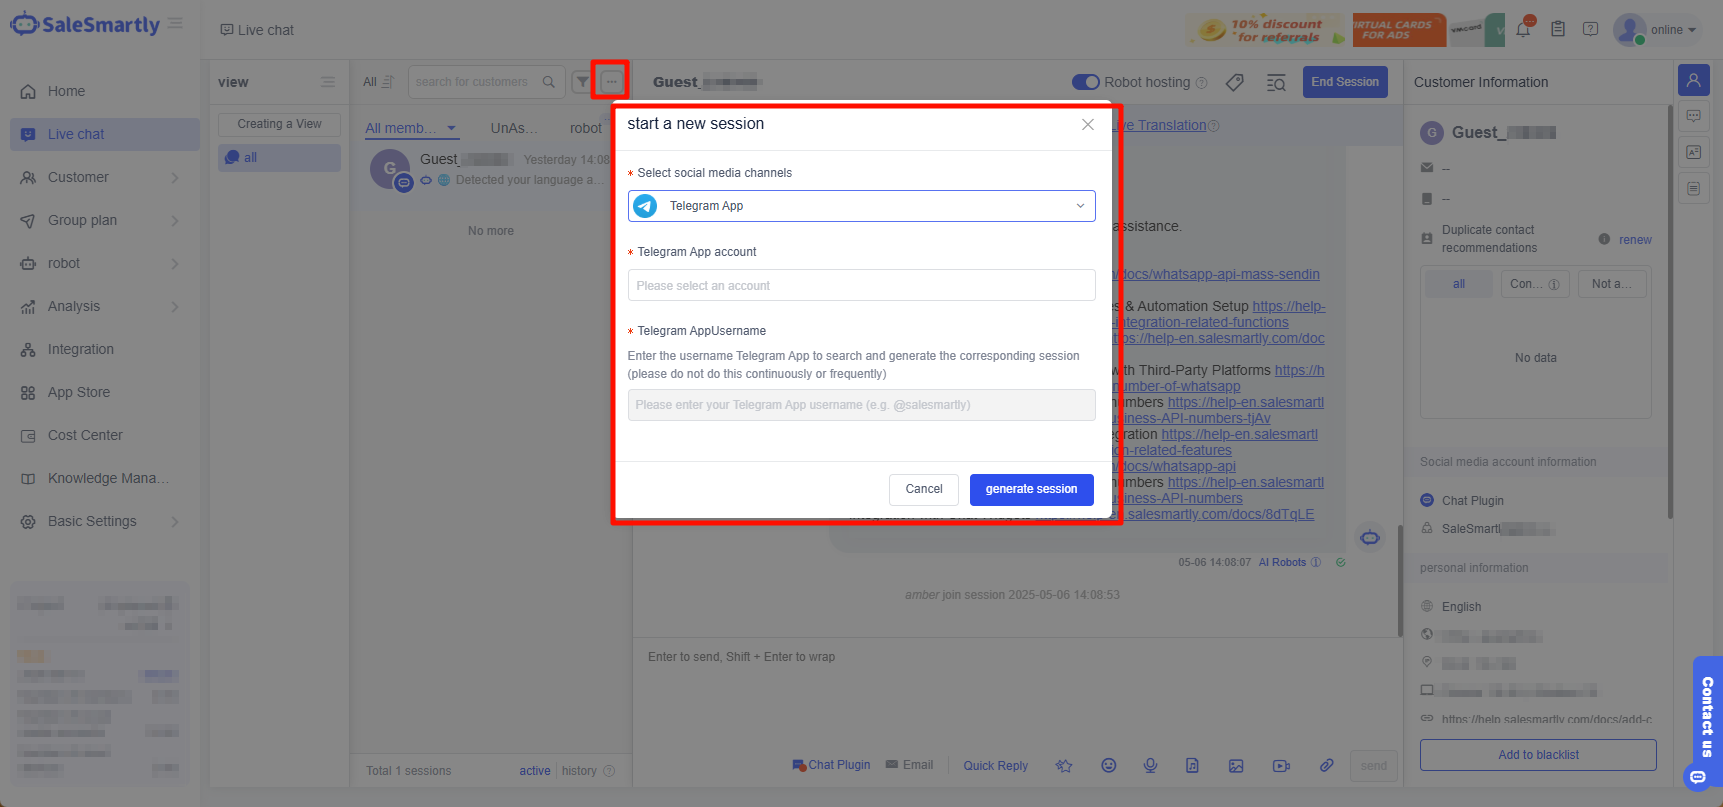The height and width of the screenshot is (807, 1723).
Task: Click the search magnifier icon
Action: coord(549,82)
